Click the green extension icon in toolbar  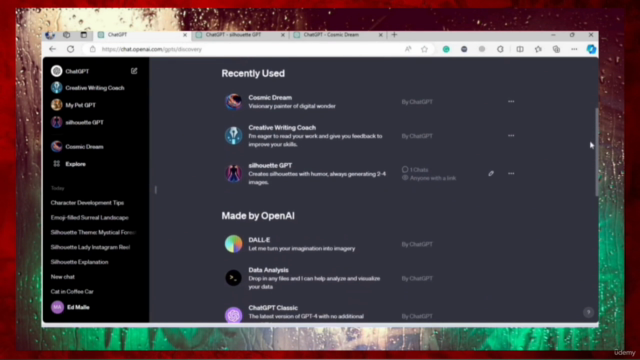tap(446, 49)
